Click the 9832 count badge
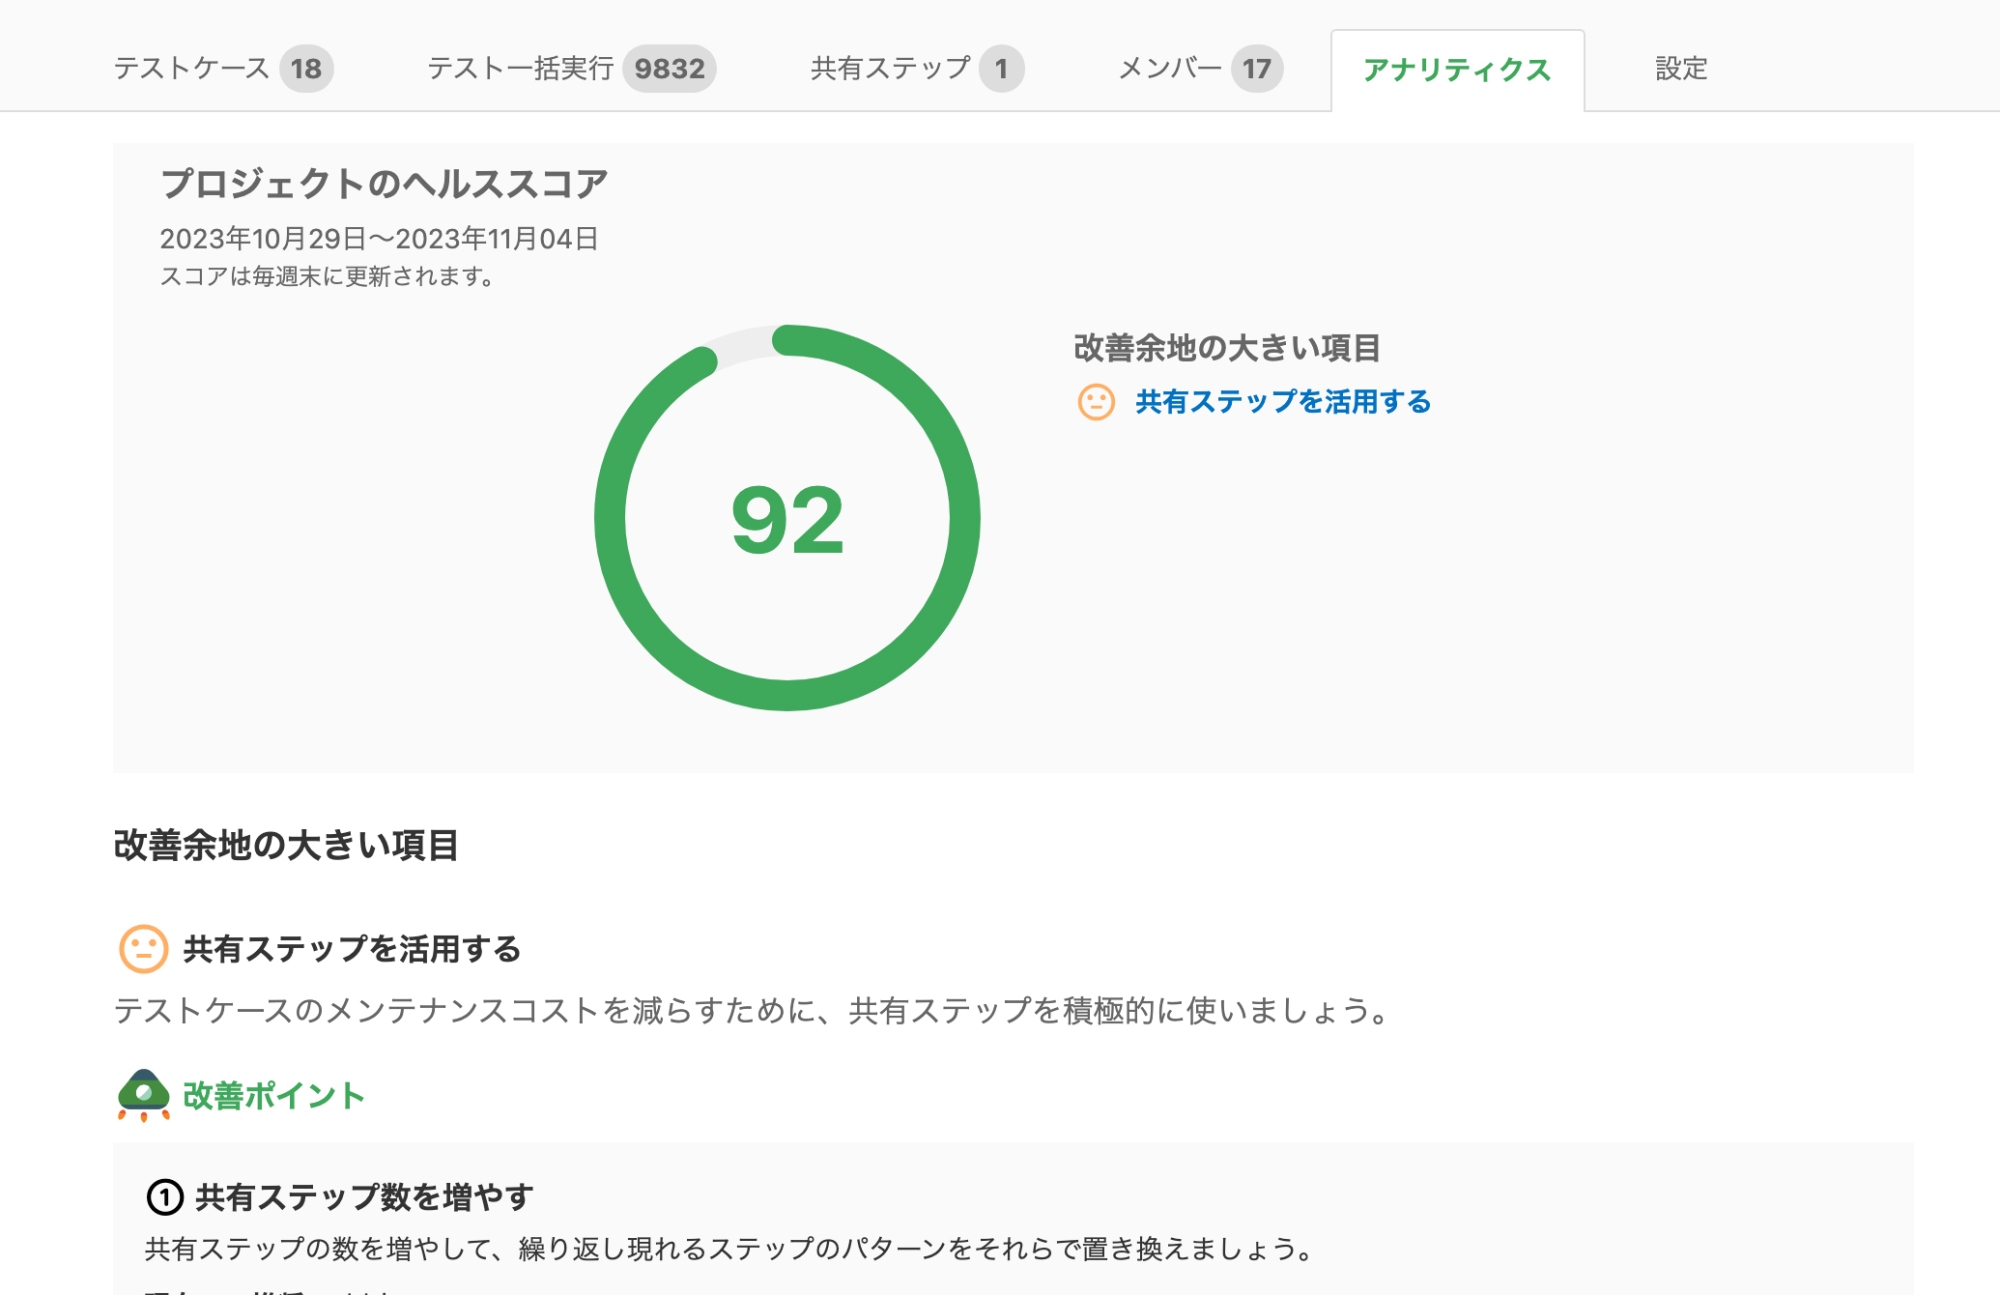Image resolution: width=2000 pixels, height=1295 pixels. [x=669, y=69]
